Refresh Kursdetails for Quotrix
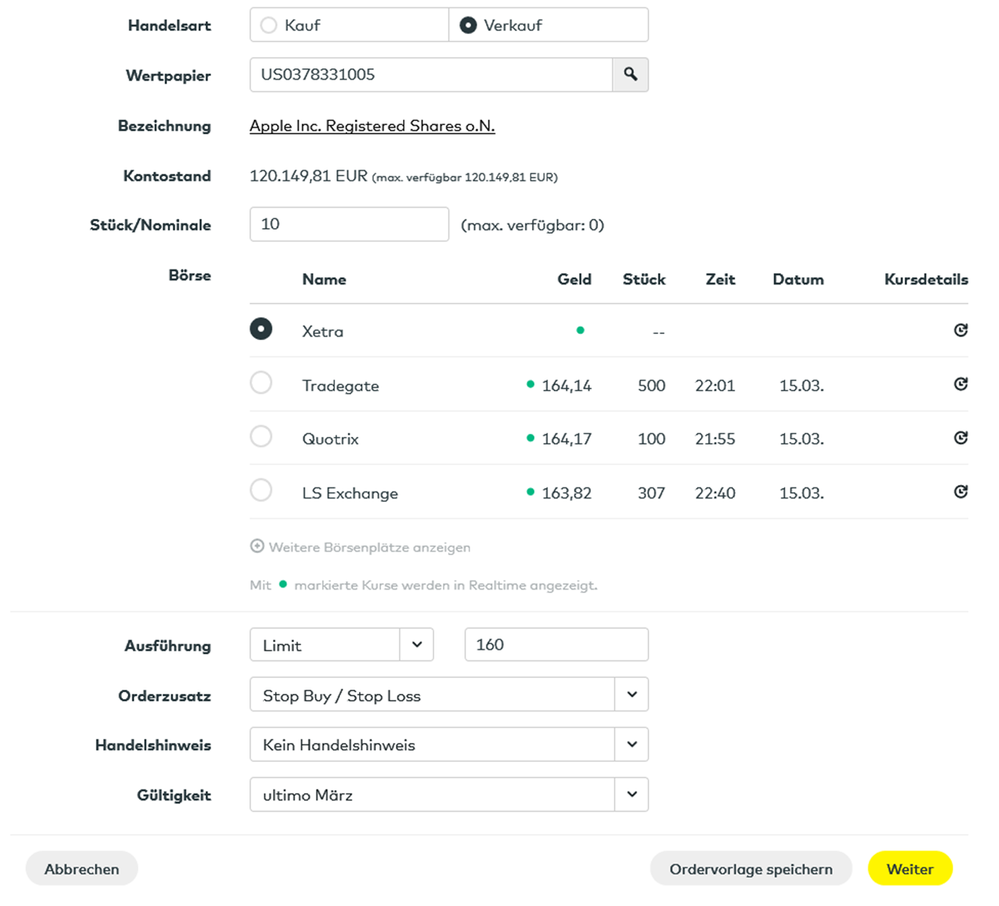The height and width of the screenshot is (906, 999). pos(960,438)
